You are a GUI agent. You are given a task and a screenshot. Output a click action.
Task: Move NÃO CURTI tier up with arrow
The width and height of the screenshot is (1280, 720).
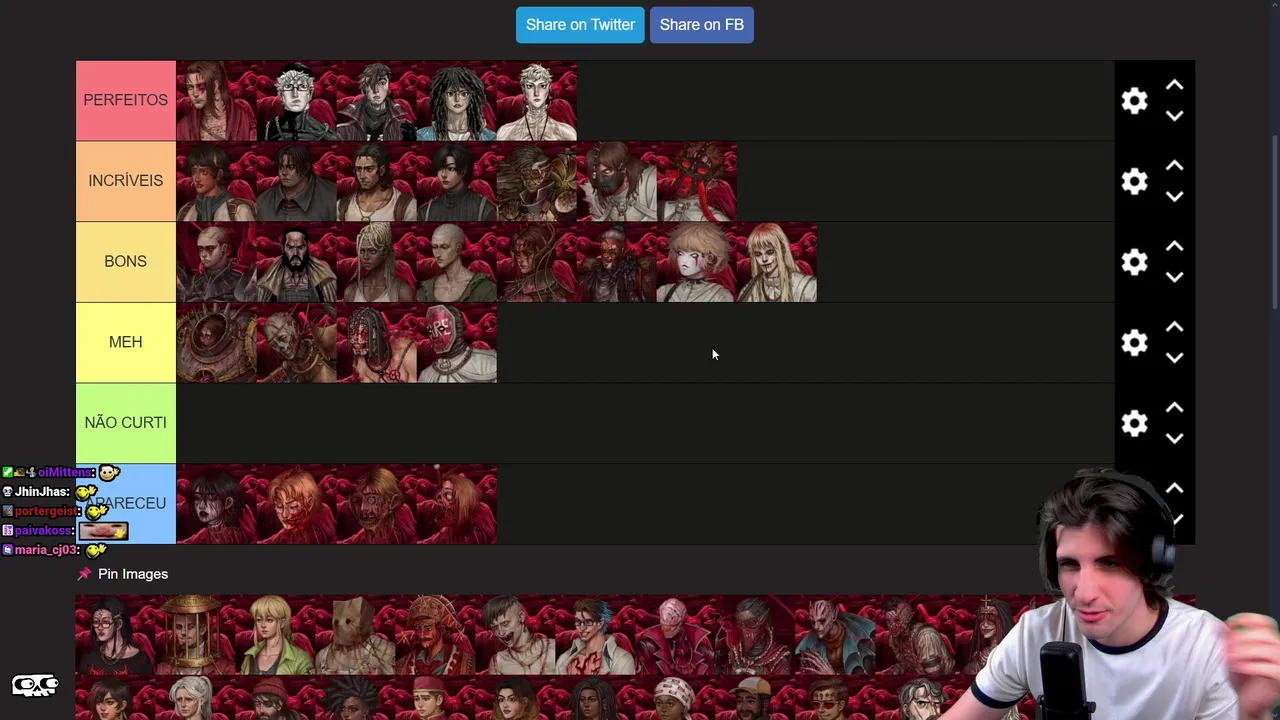pos(1175,408)
